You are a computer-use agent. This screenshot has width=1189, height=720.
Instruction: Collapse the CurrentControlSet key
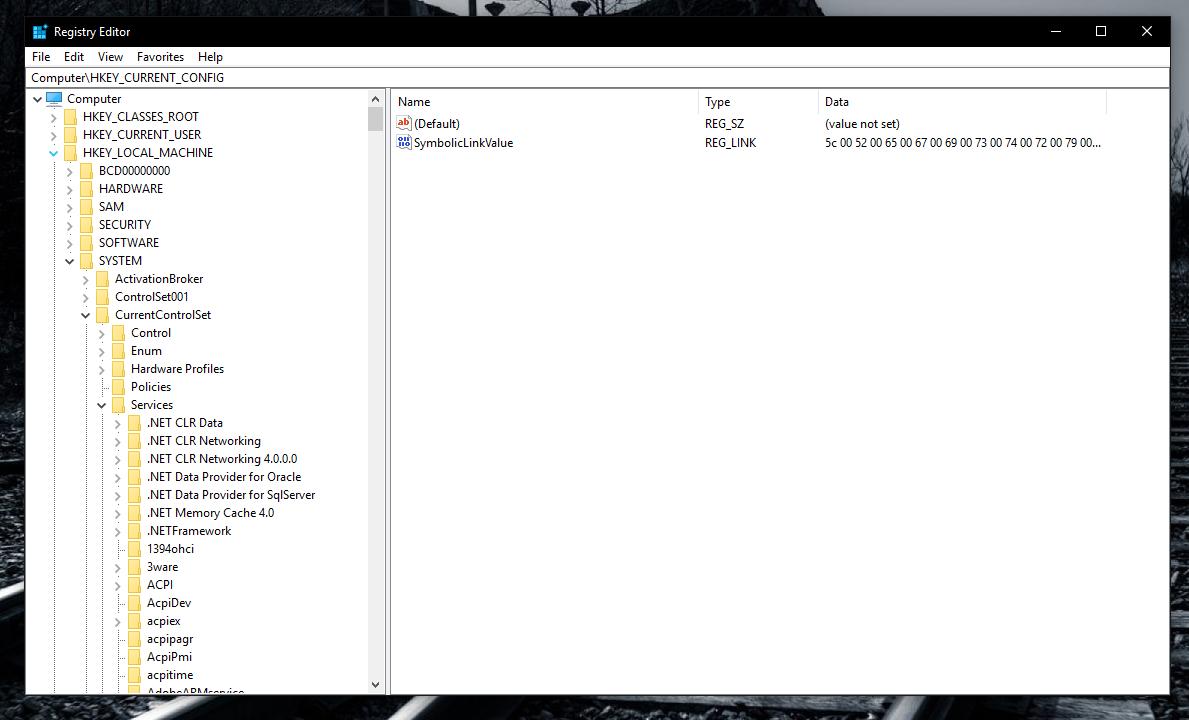[85, 315]
